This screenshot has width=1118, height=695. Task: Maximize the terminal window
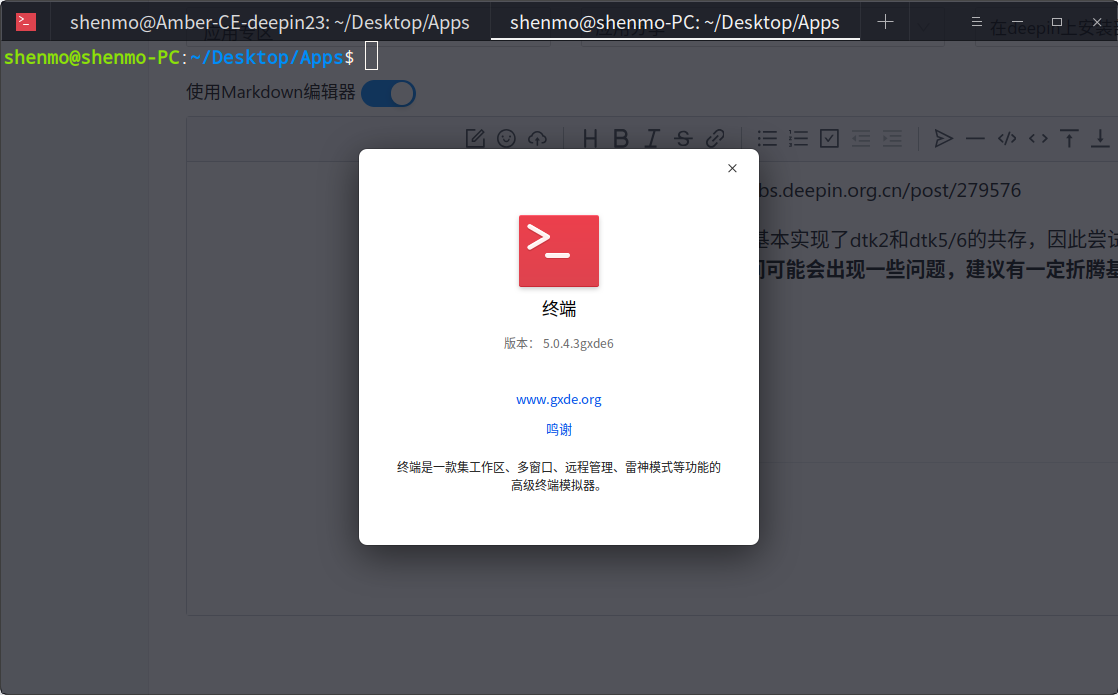click(1057, 22)
